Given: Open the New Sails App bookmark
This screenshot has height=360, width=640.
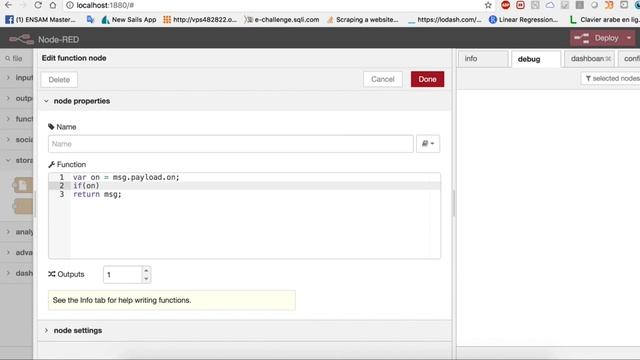Looking at the screenshot, I should click(129, 20).
